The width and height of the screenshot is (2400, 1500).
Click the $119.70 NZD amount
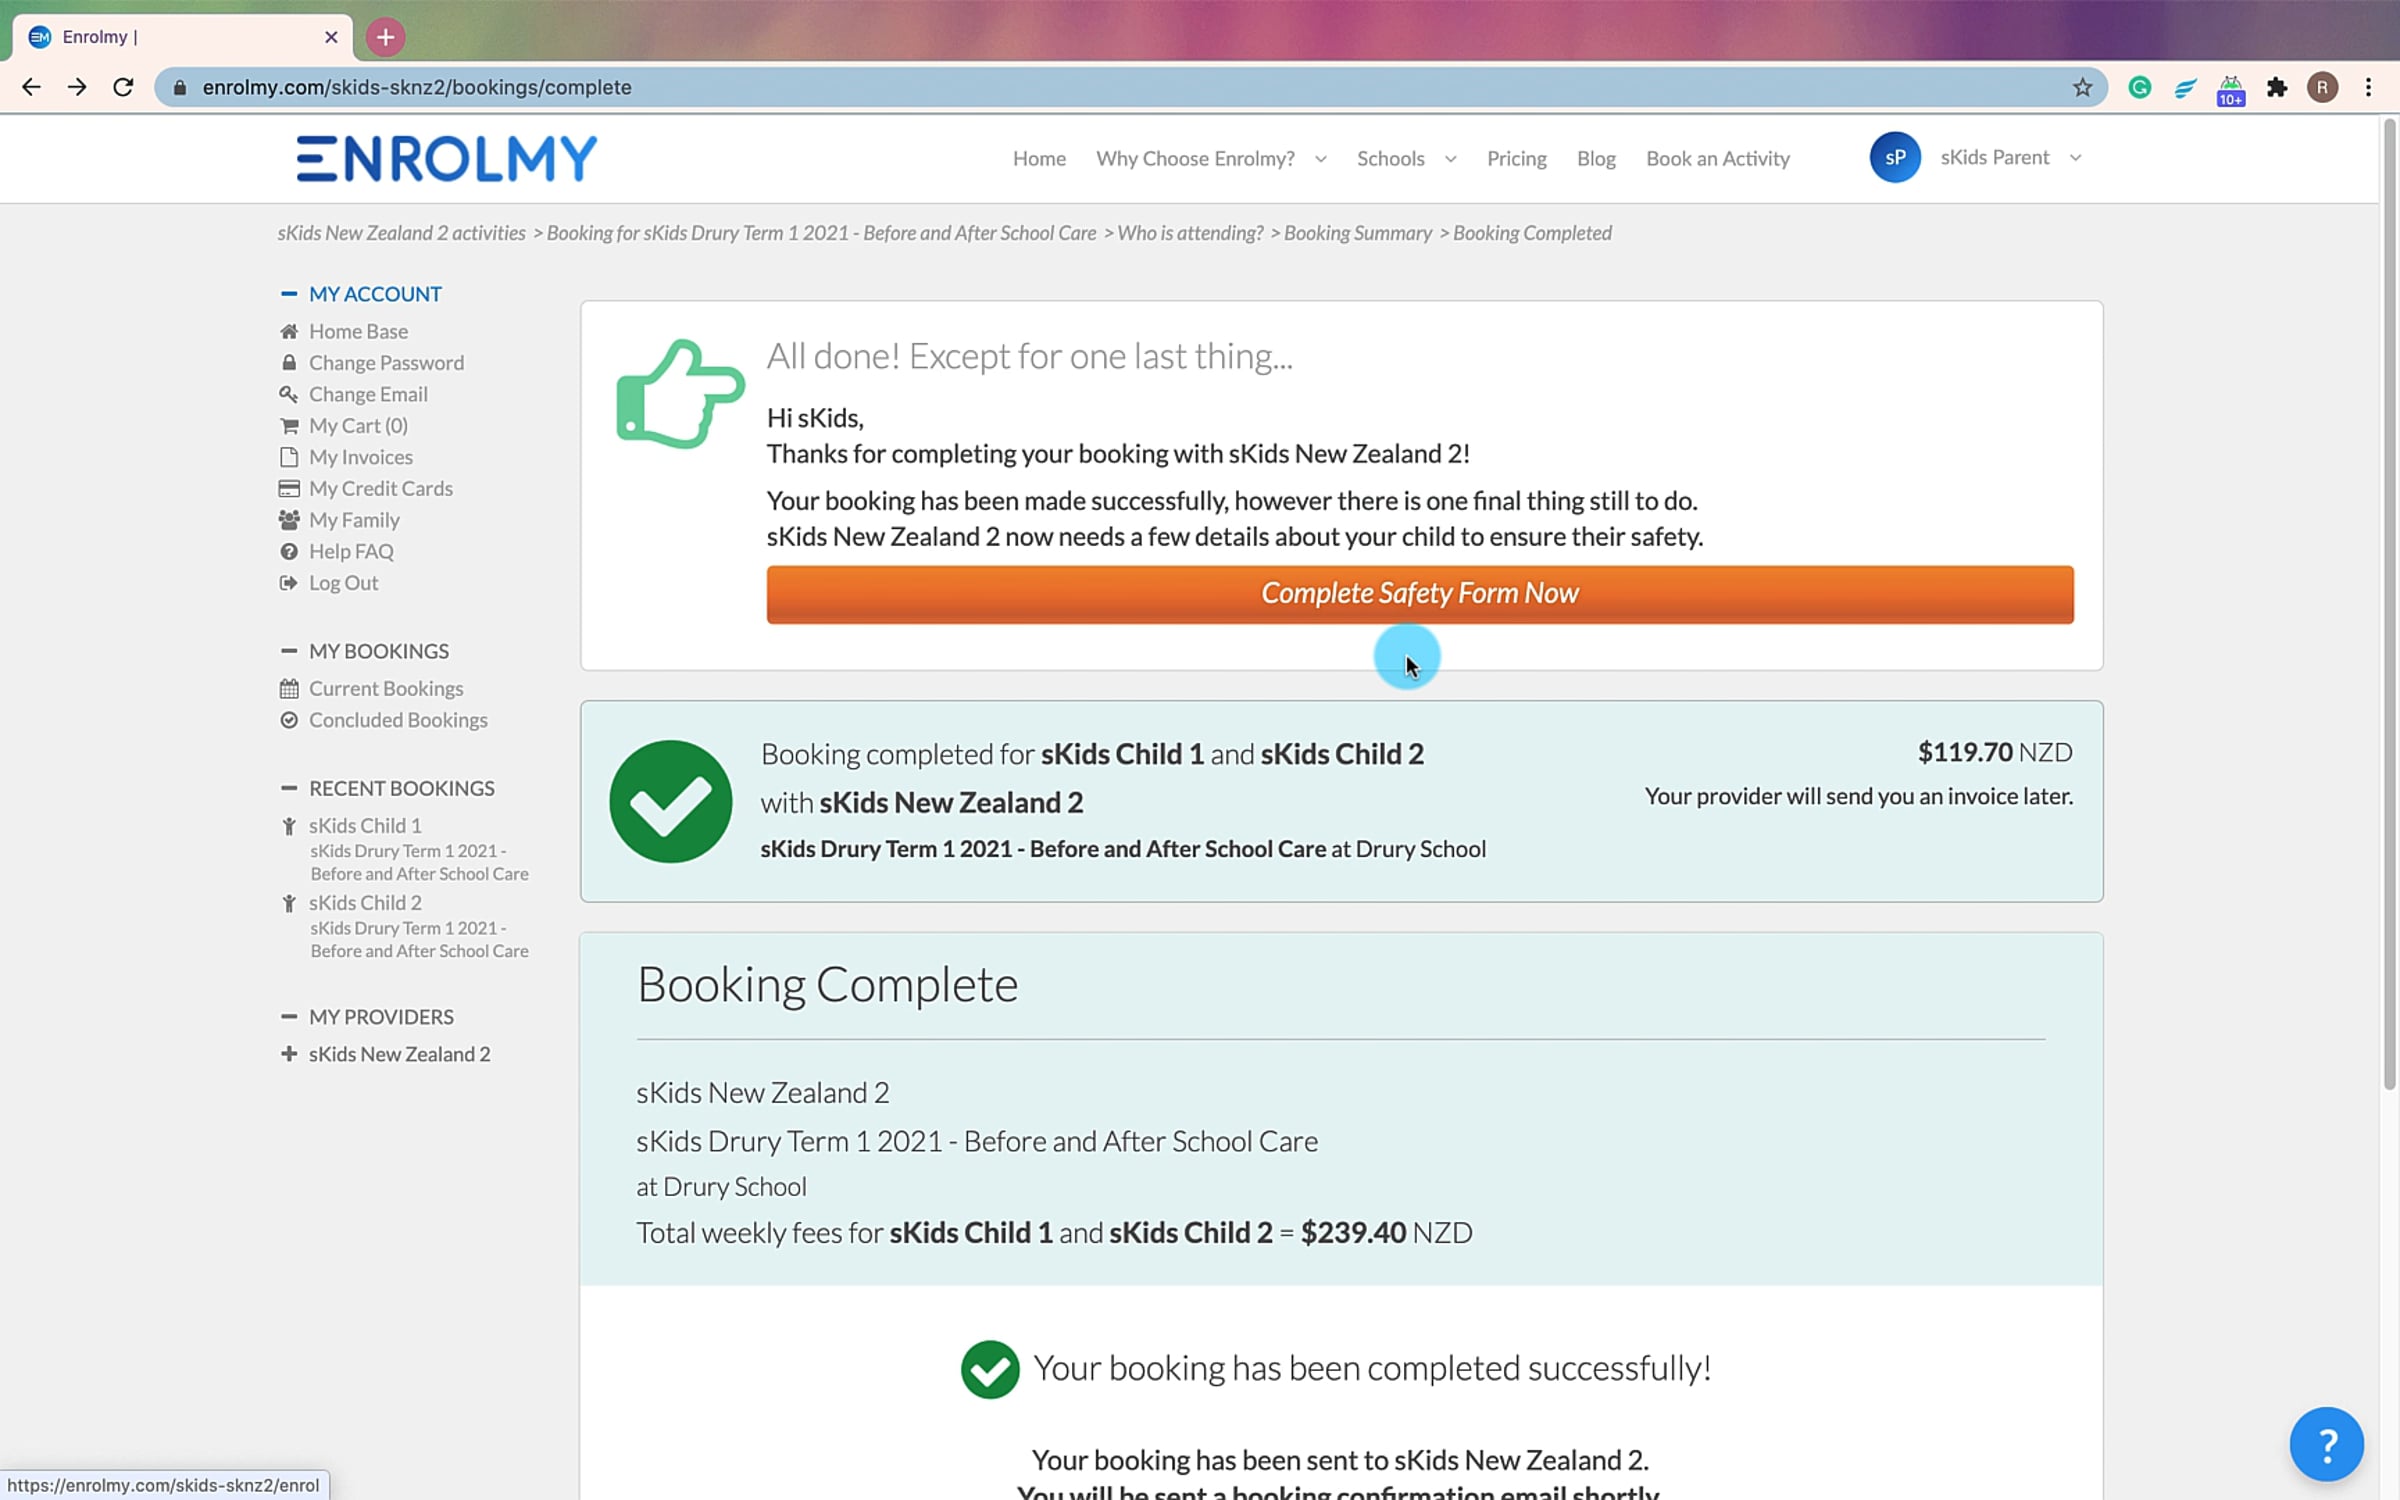tap(1995, 752)
